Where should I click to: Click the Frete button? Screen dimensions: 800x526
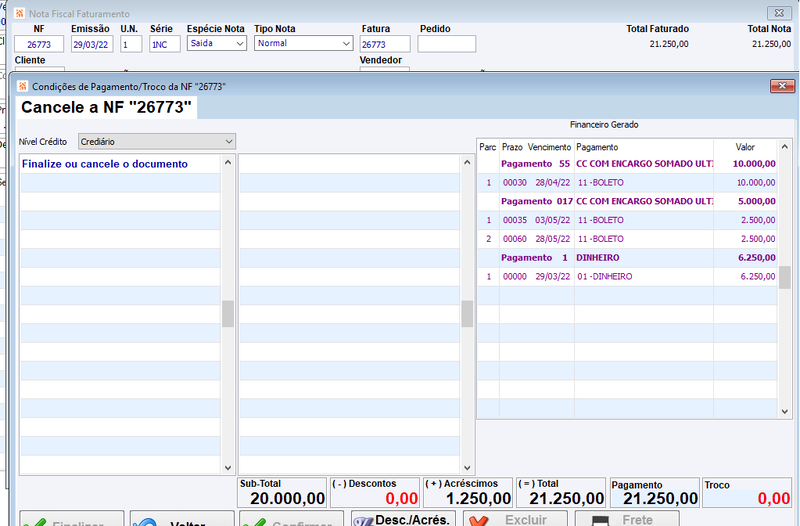point(627,519)
